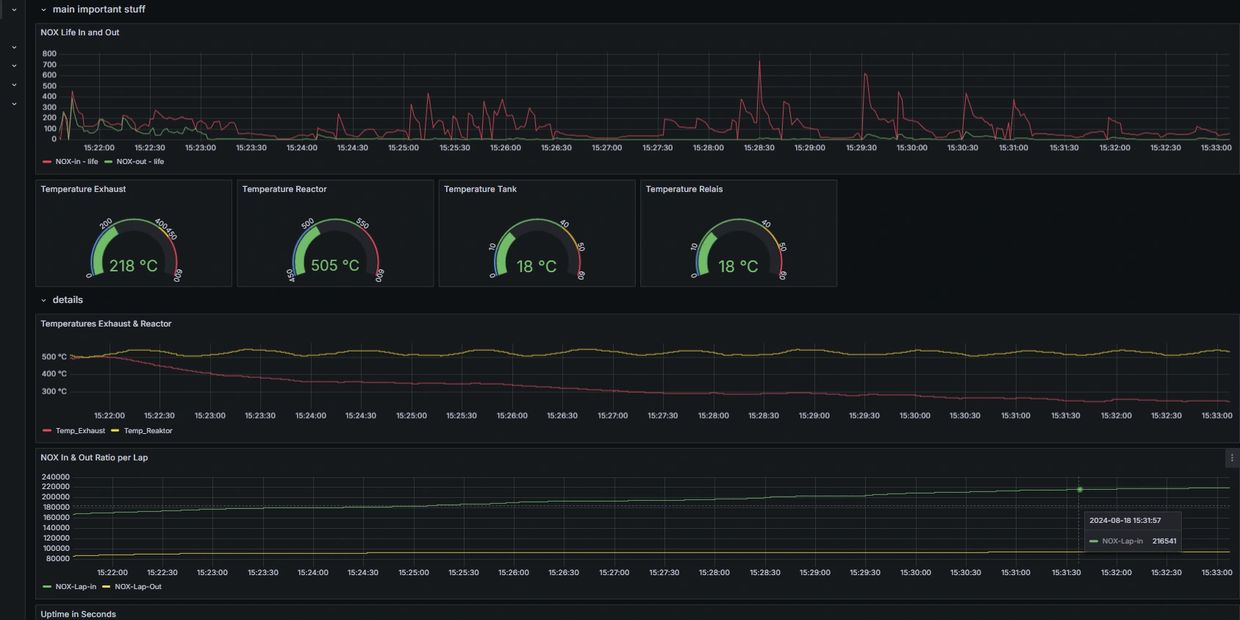The height and width of the screenshot is (620, 1240).
Task: Open the 'NOX Life In and Out' panel title
Action: [80, 32]
